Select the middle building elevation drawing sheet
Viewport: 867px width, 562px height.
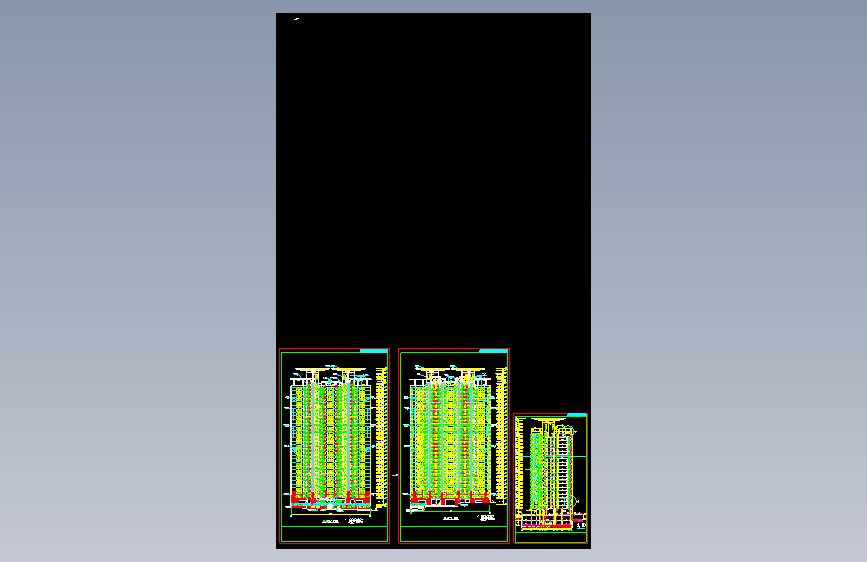(454, 446)
